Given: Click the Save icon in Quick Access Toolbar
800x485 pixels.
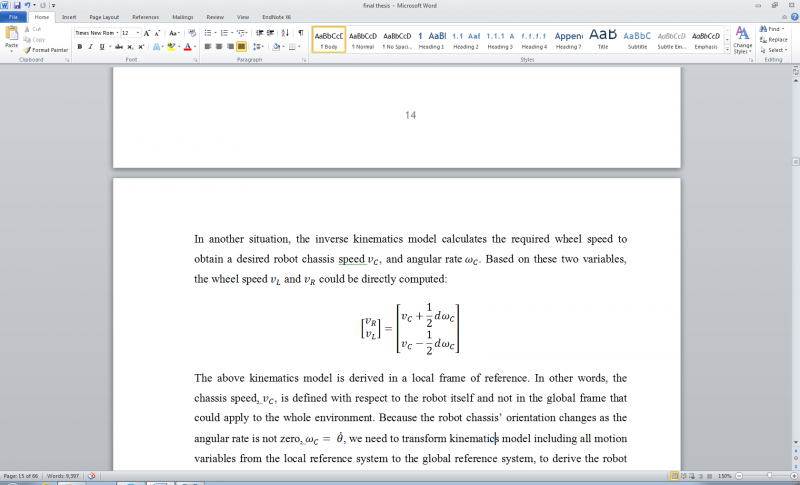Looking at the screenshot, I should click(x=17, y=5).
